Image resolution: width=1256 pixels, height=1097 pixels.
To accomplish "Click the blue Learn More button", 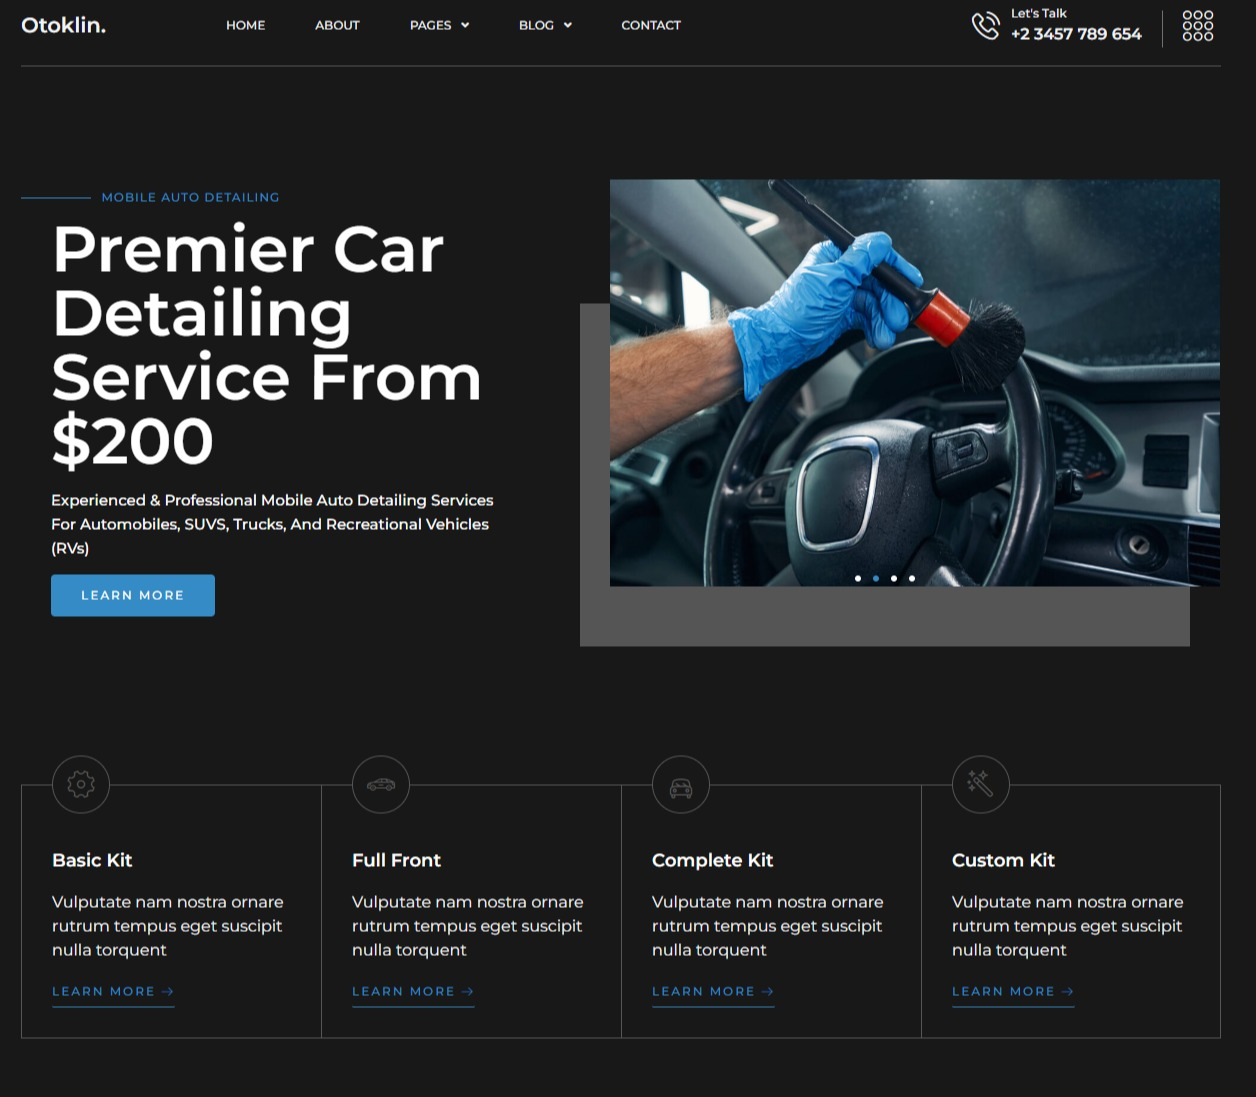I will pos(133,595).
